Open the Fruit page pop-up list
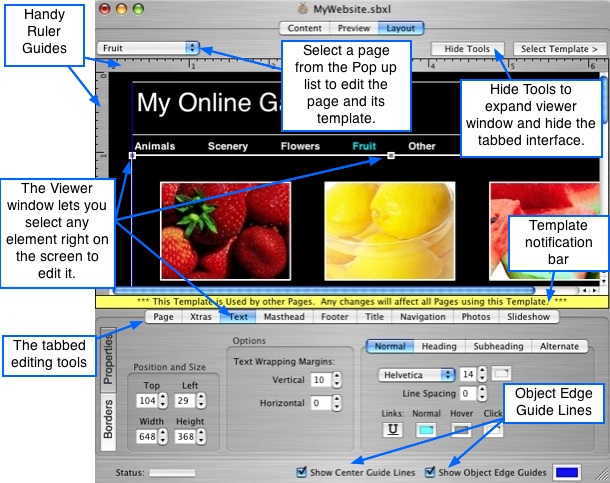The height and width of the screenshot is (483, 610). [148, 47]
